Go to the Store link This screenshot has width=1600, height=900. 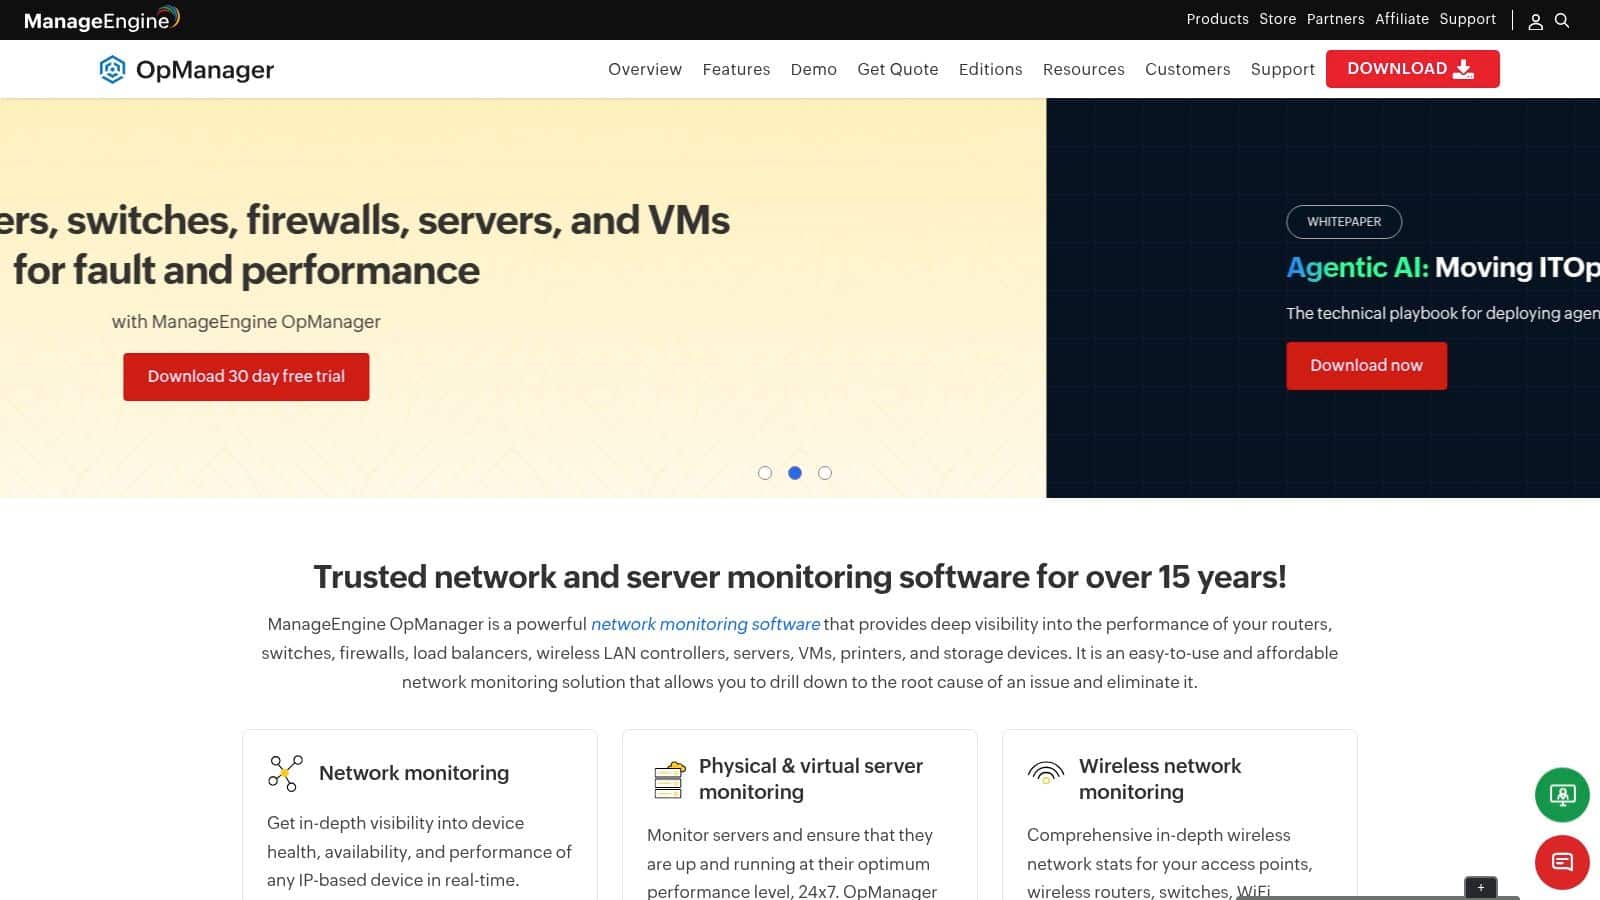pos(1277,19)
